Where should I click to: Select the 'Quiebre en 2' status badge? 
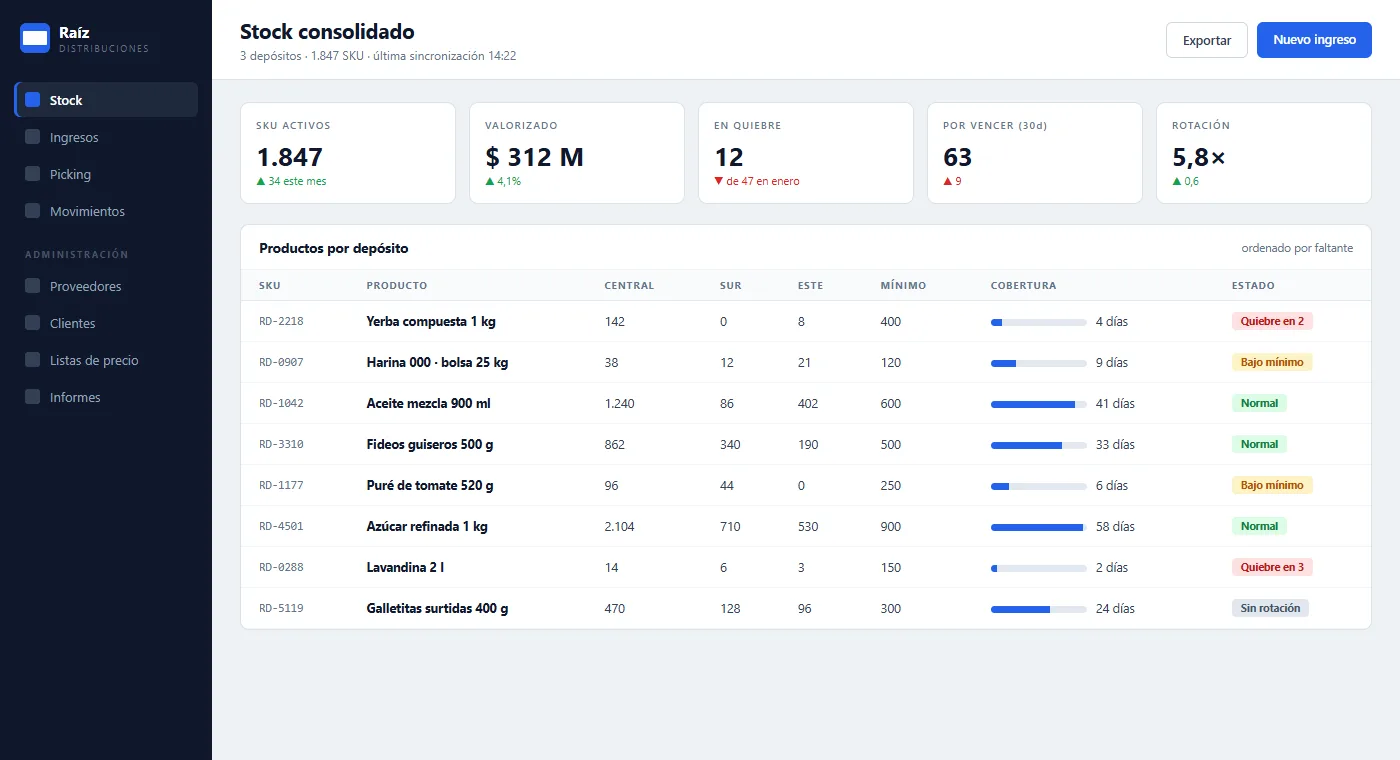click(1272, 321)
